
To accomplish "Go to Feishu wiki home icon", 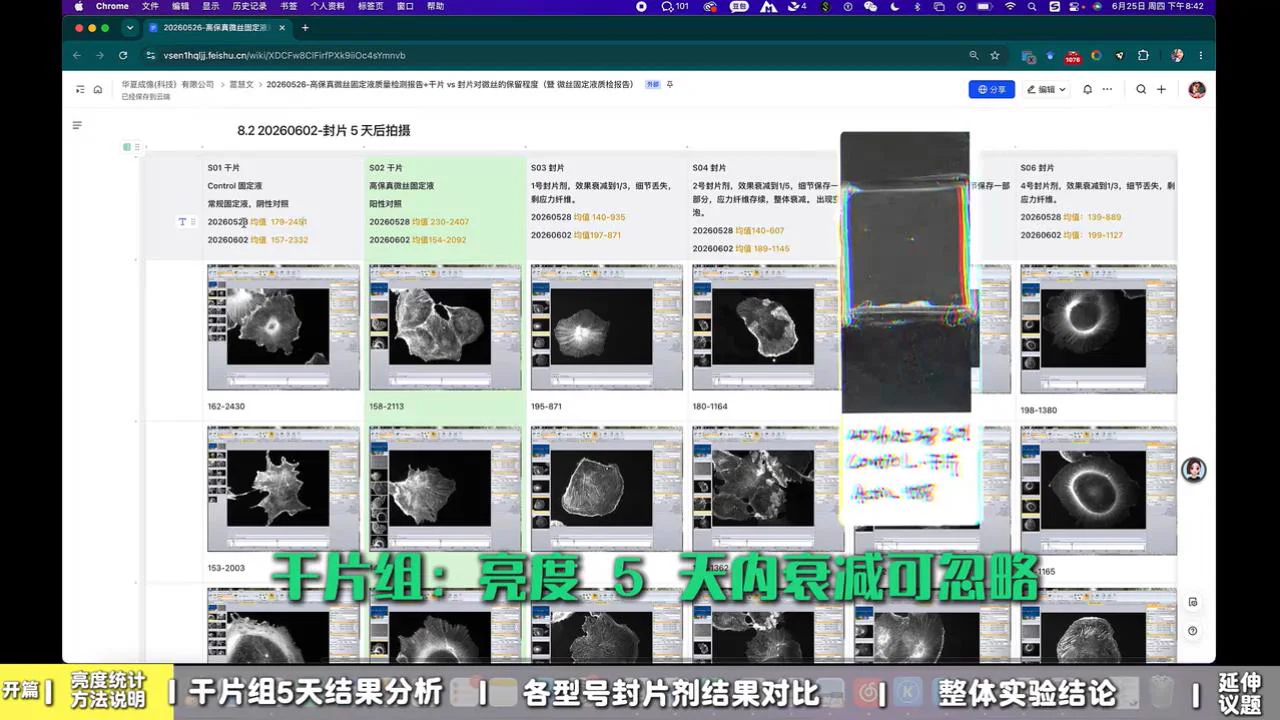I will pos(98,89).
